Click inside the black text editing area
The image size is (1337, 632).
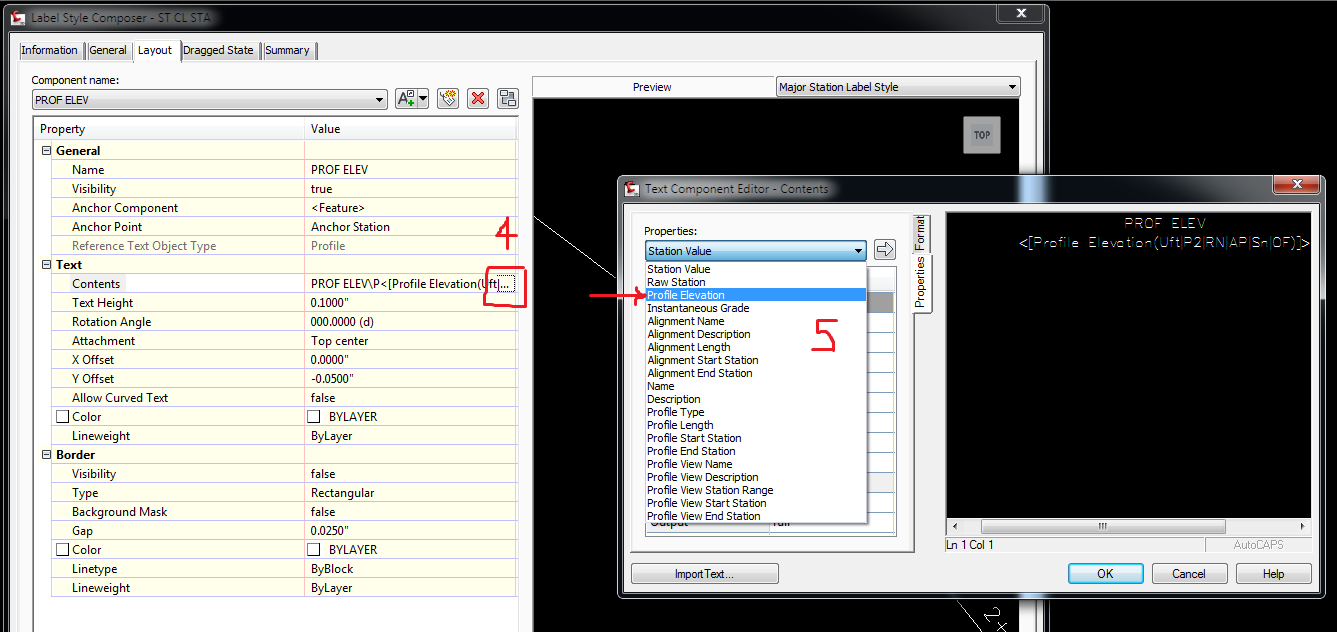[1128, 365]
